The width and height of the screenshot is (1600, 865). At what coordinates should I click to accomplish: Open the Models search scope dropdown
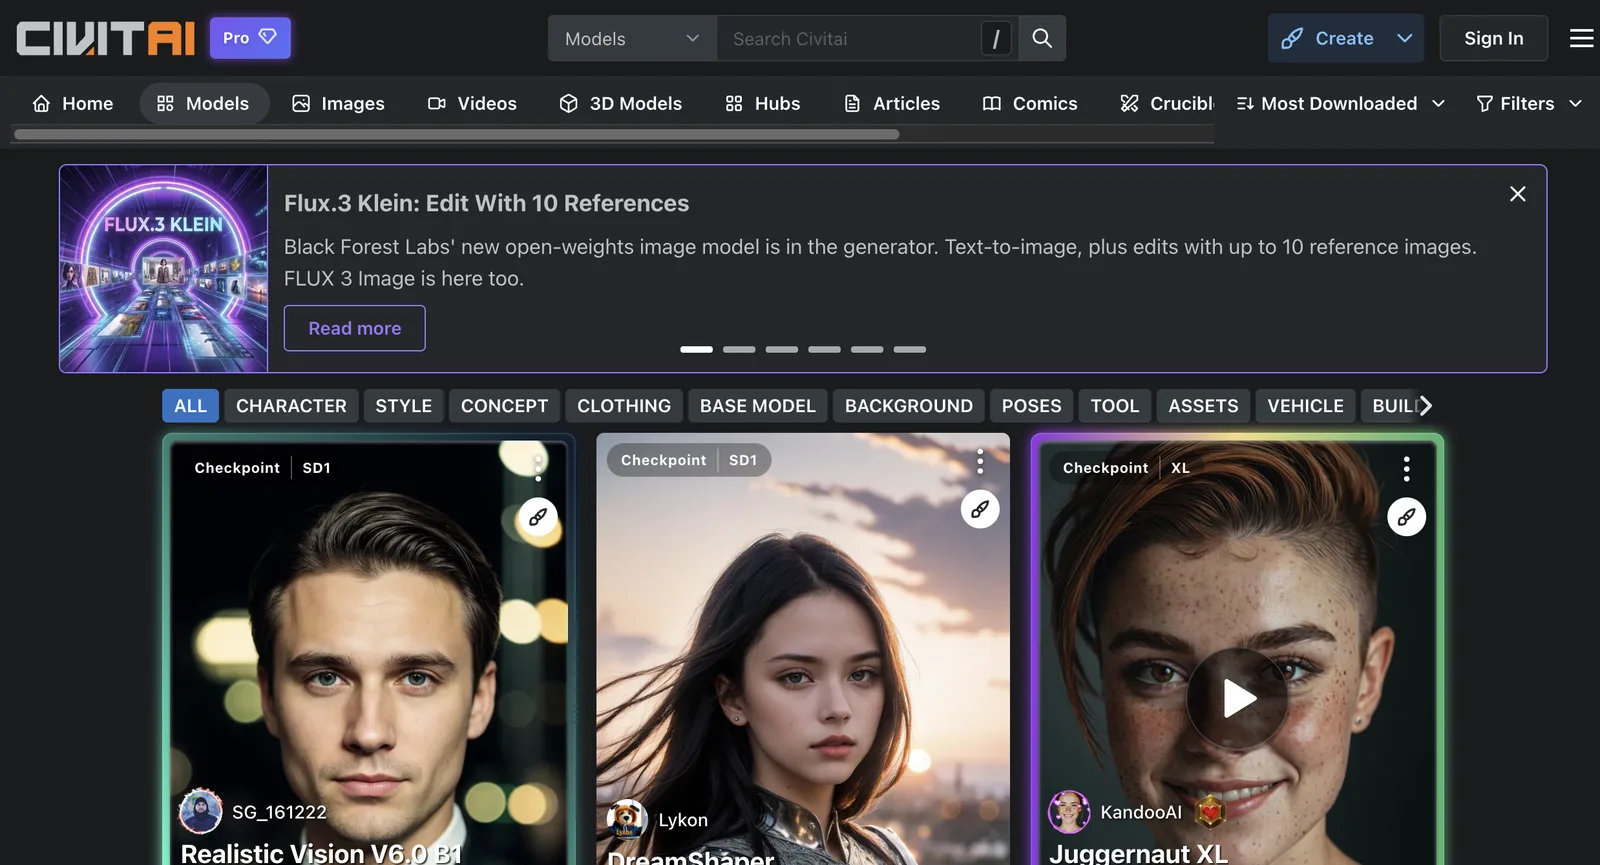click(632, 38)
